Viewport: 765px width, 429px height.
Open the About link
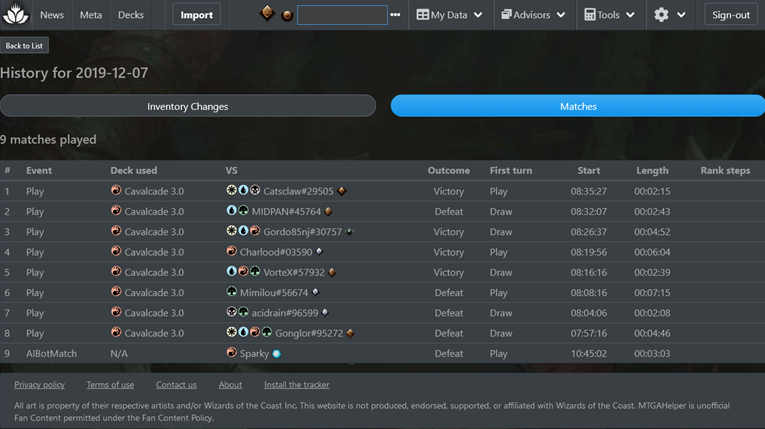coord(230,385)
